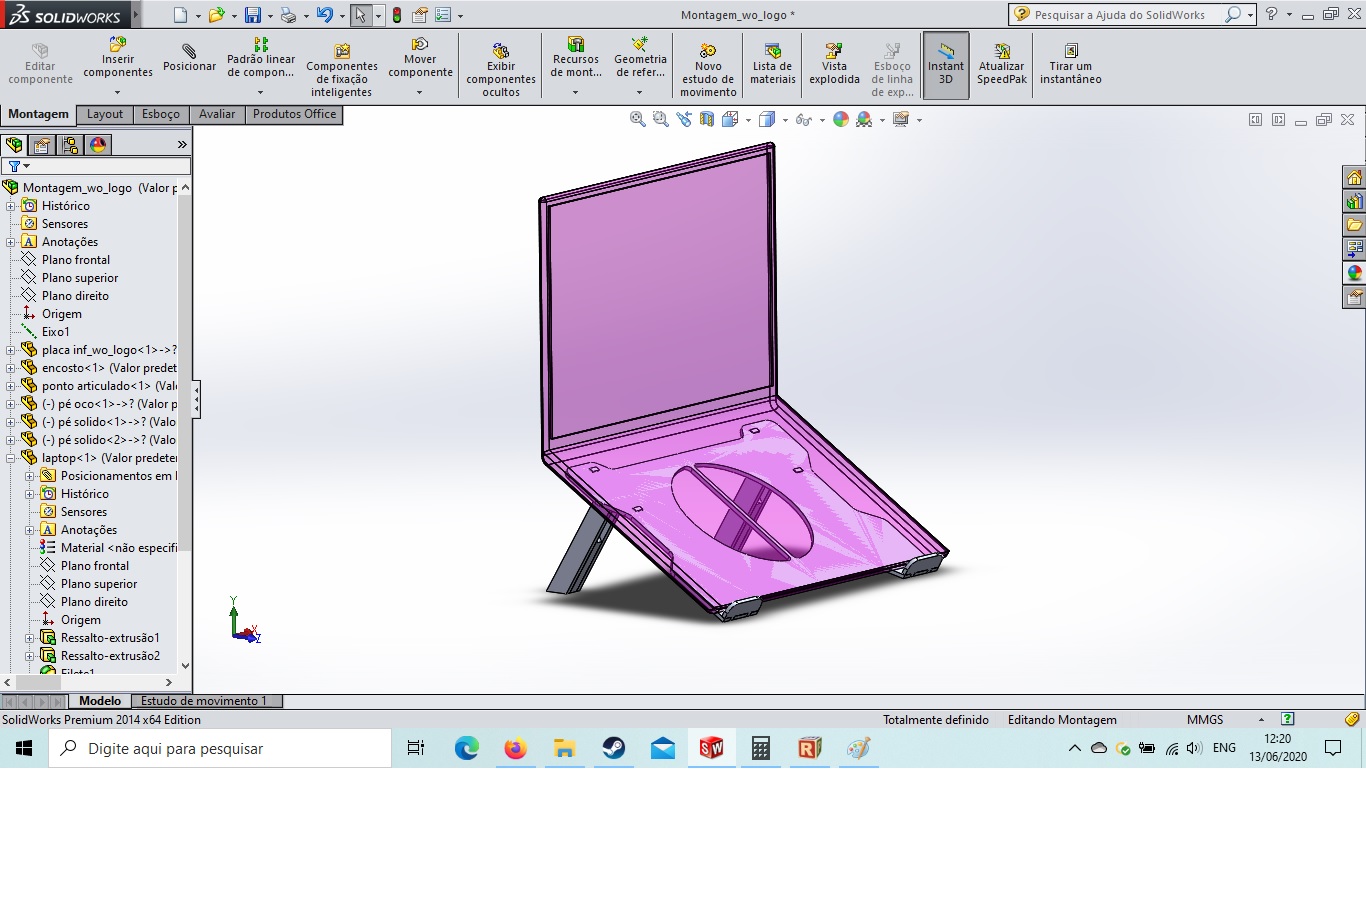This screenshot has width=1366, height=907.
Task: Open Recursos de montagem dropdown arrow
Action: tap(575, 92)
